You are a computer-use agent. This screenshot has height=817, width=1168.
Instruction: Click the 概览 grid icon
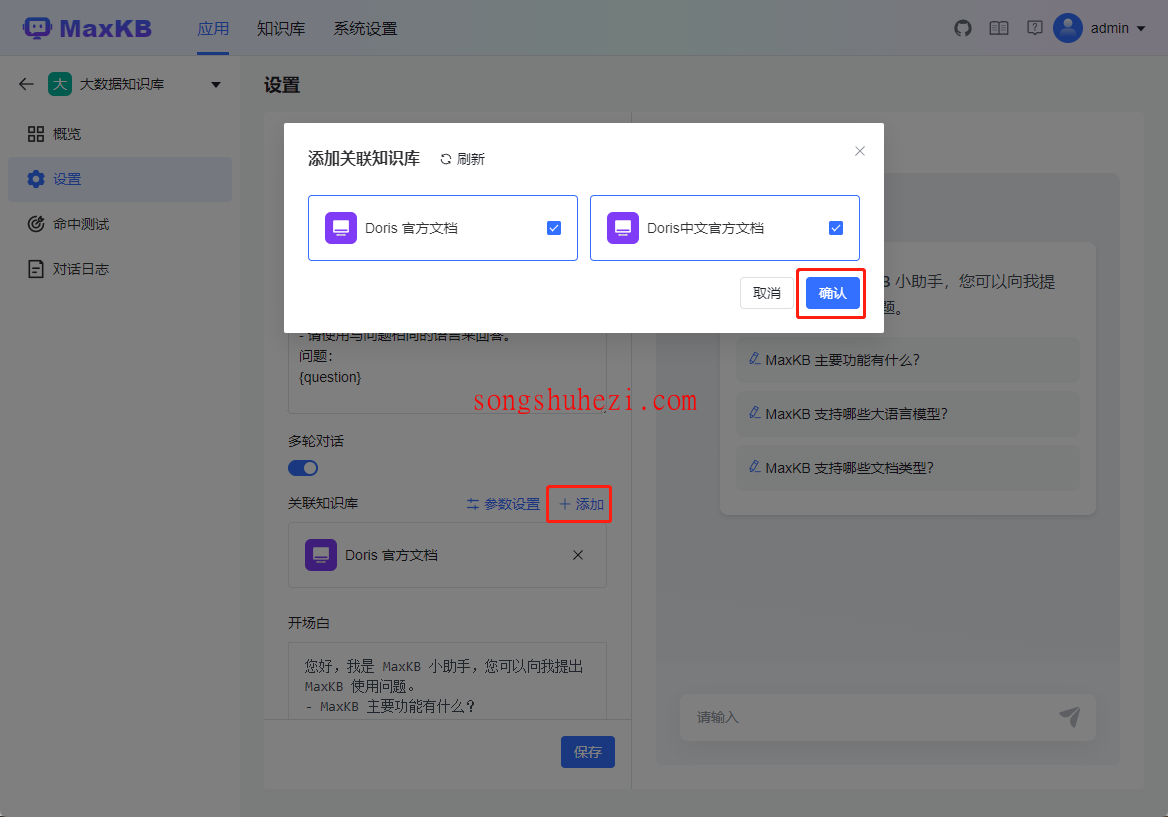(36, 134)
